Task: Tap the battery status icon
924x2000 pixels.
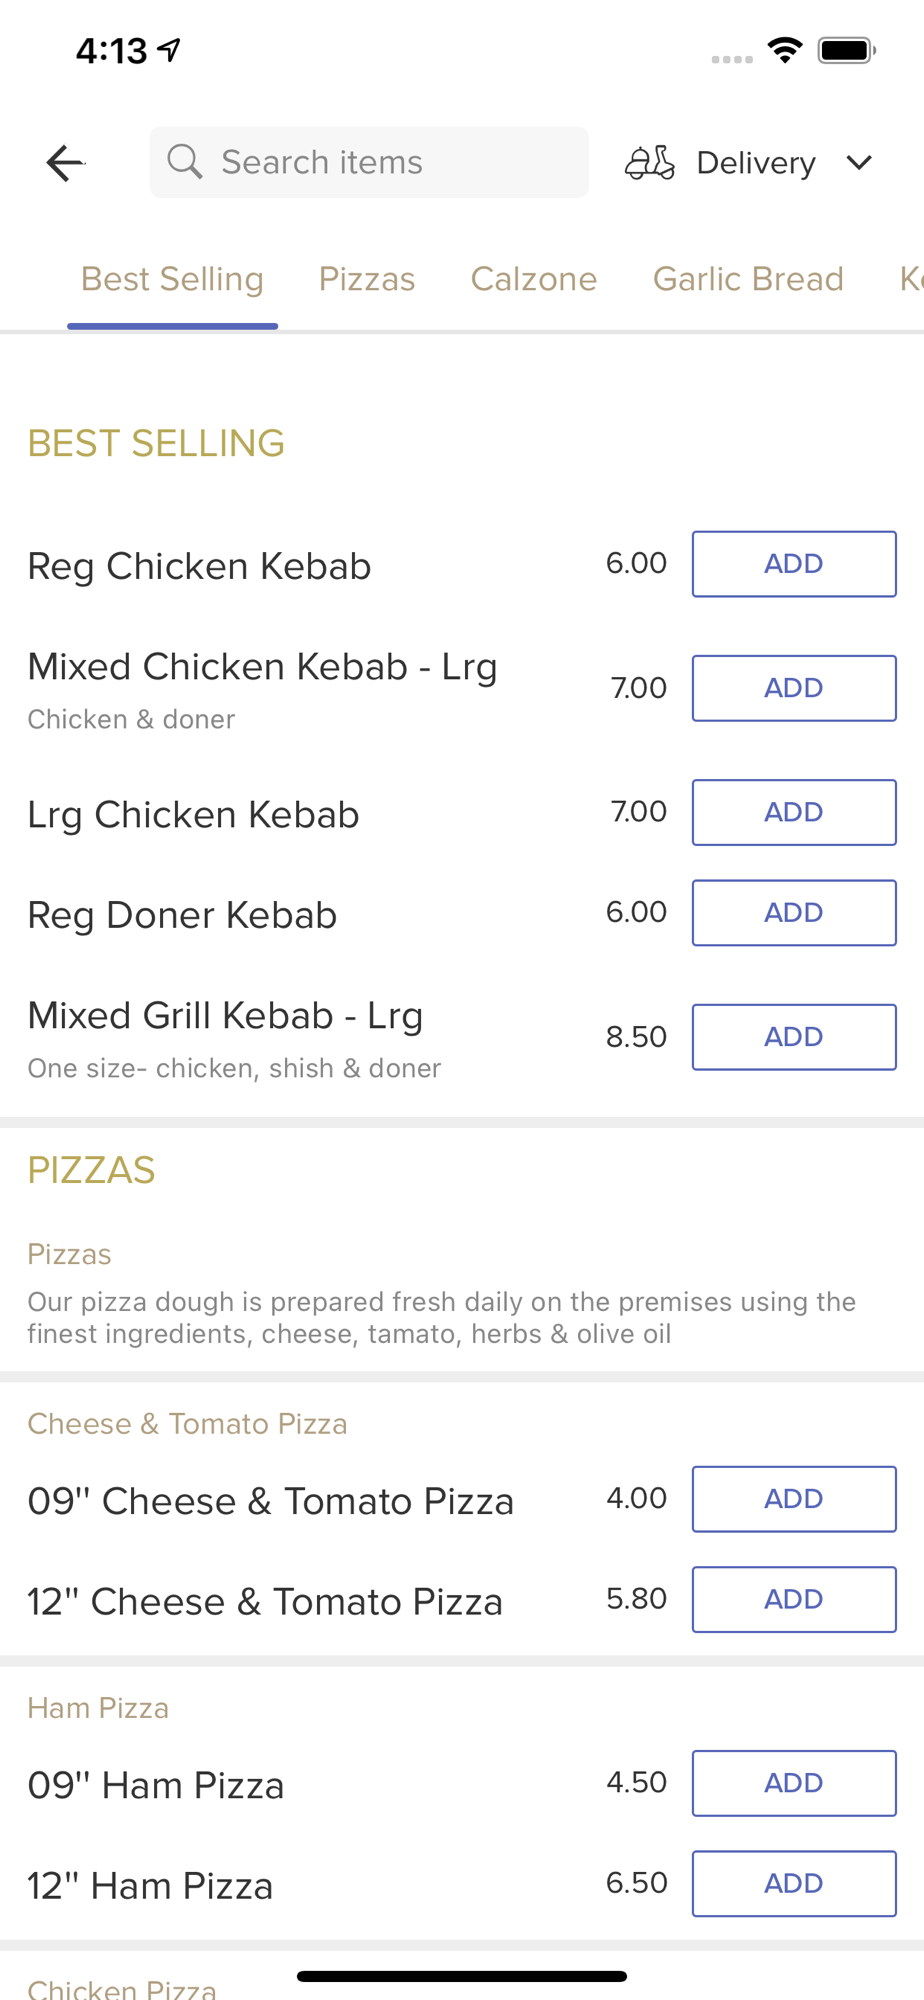Action: click(846, 50)
